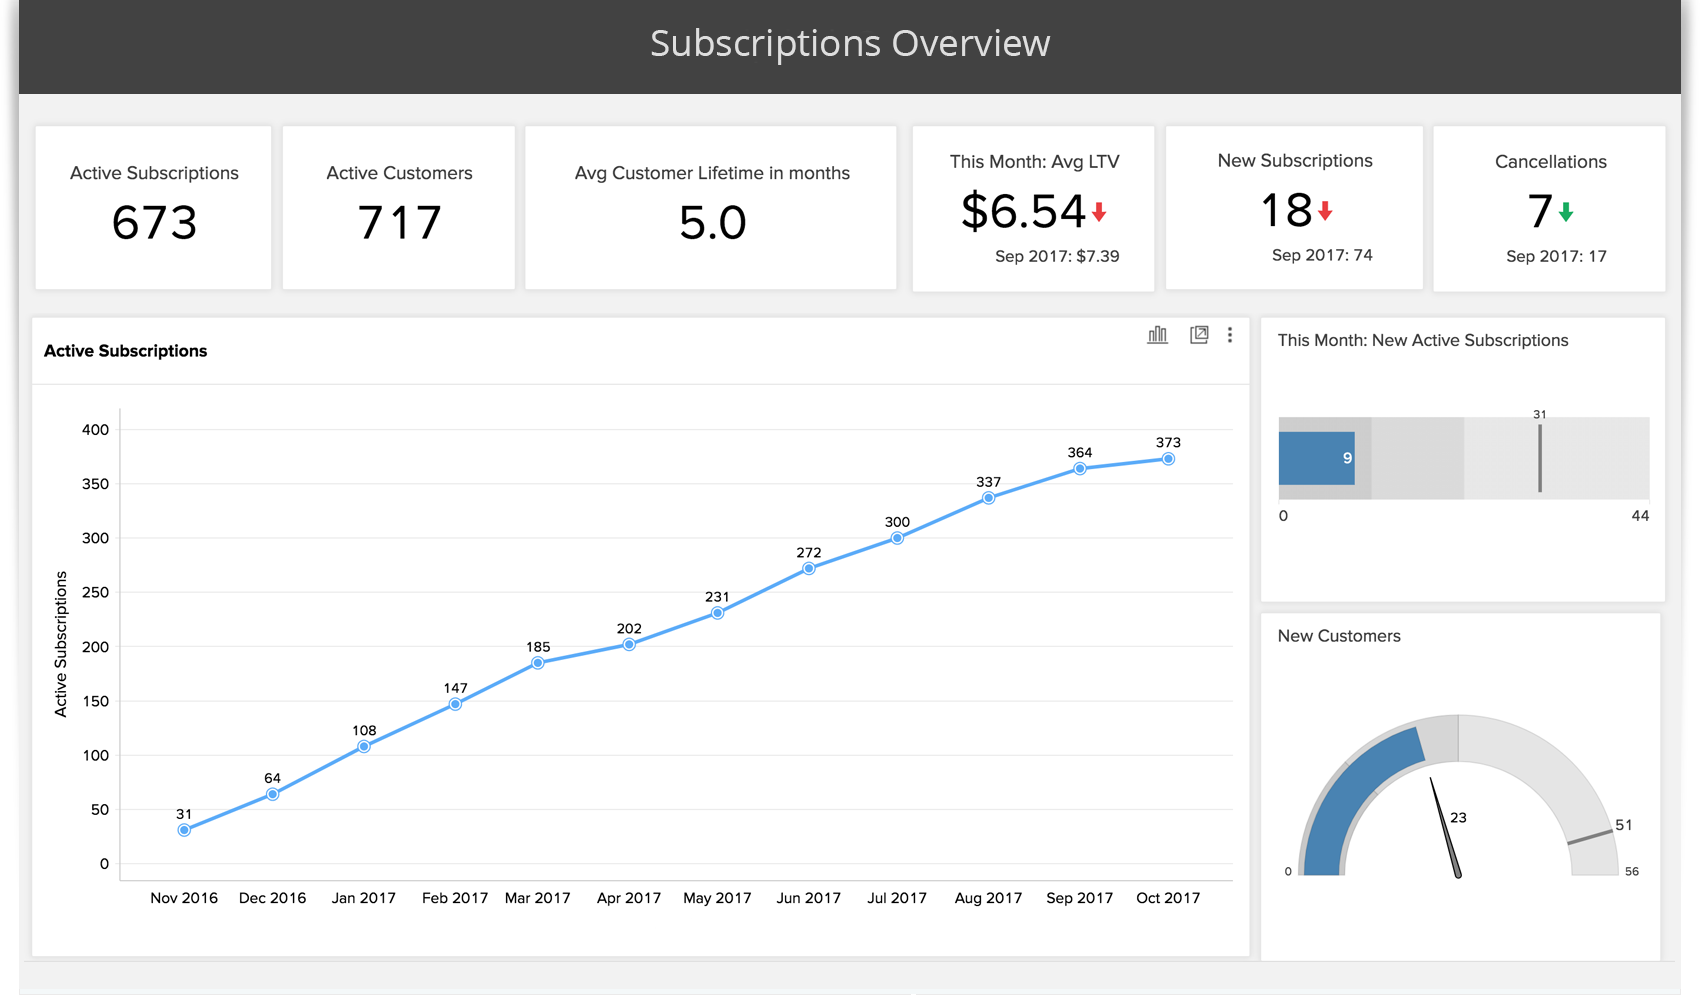Screen dimensions: 1700x995
Task: Click the export pop-out icon on chart
Action: coord(1198,335)
